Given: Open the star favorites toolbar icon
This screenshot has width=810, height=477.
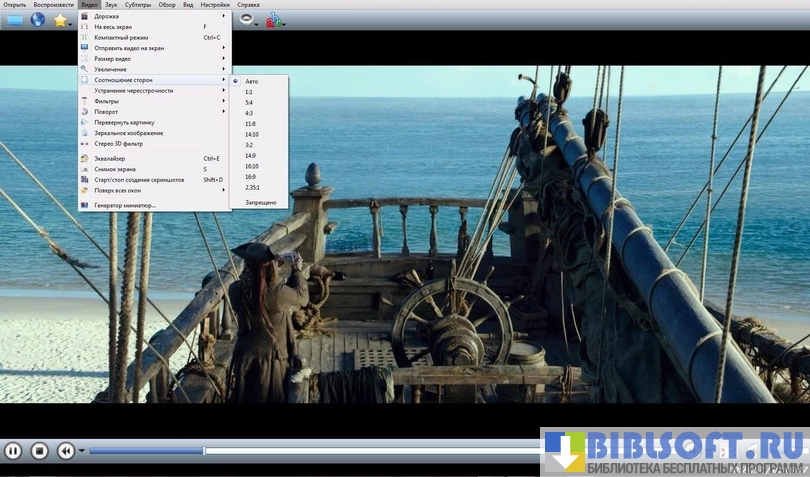Looking at the screenshot, I should tap(61, 20).
